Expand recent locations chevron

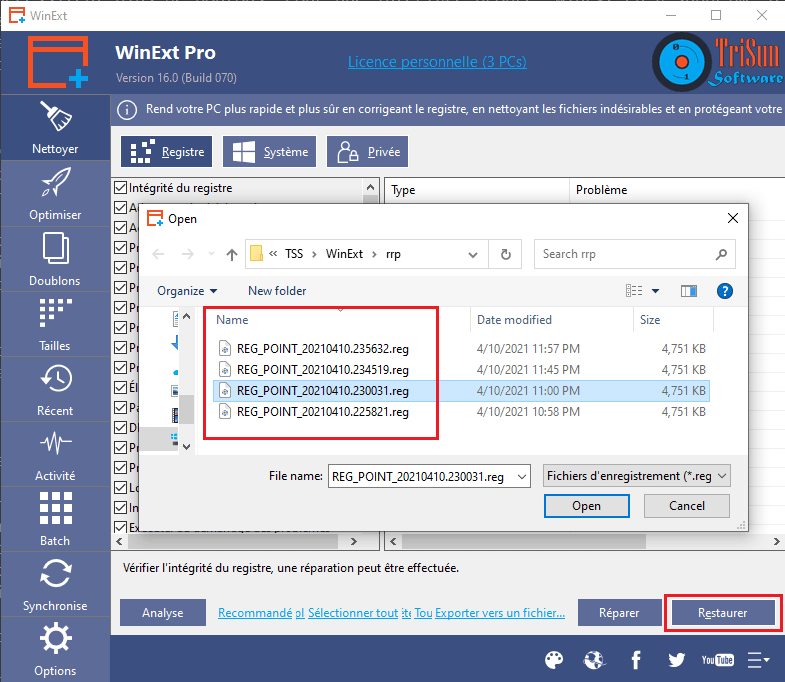[211, 254]
